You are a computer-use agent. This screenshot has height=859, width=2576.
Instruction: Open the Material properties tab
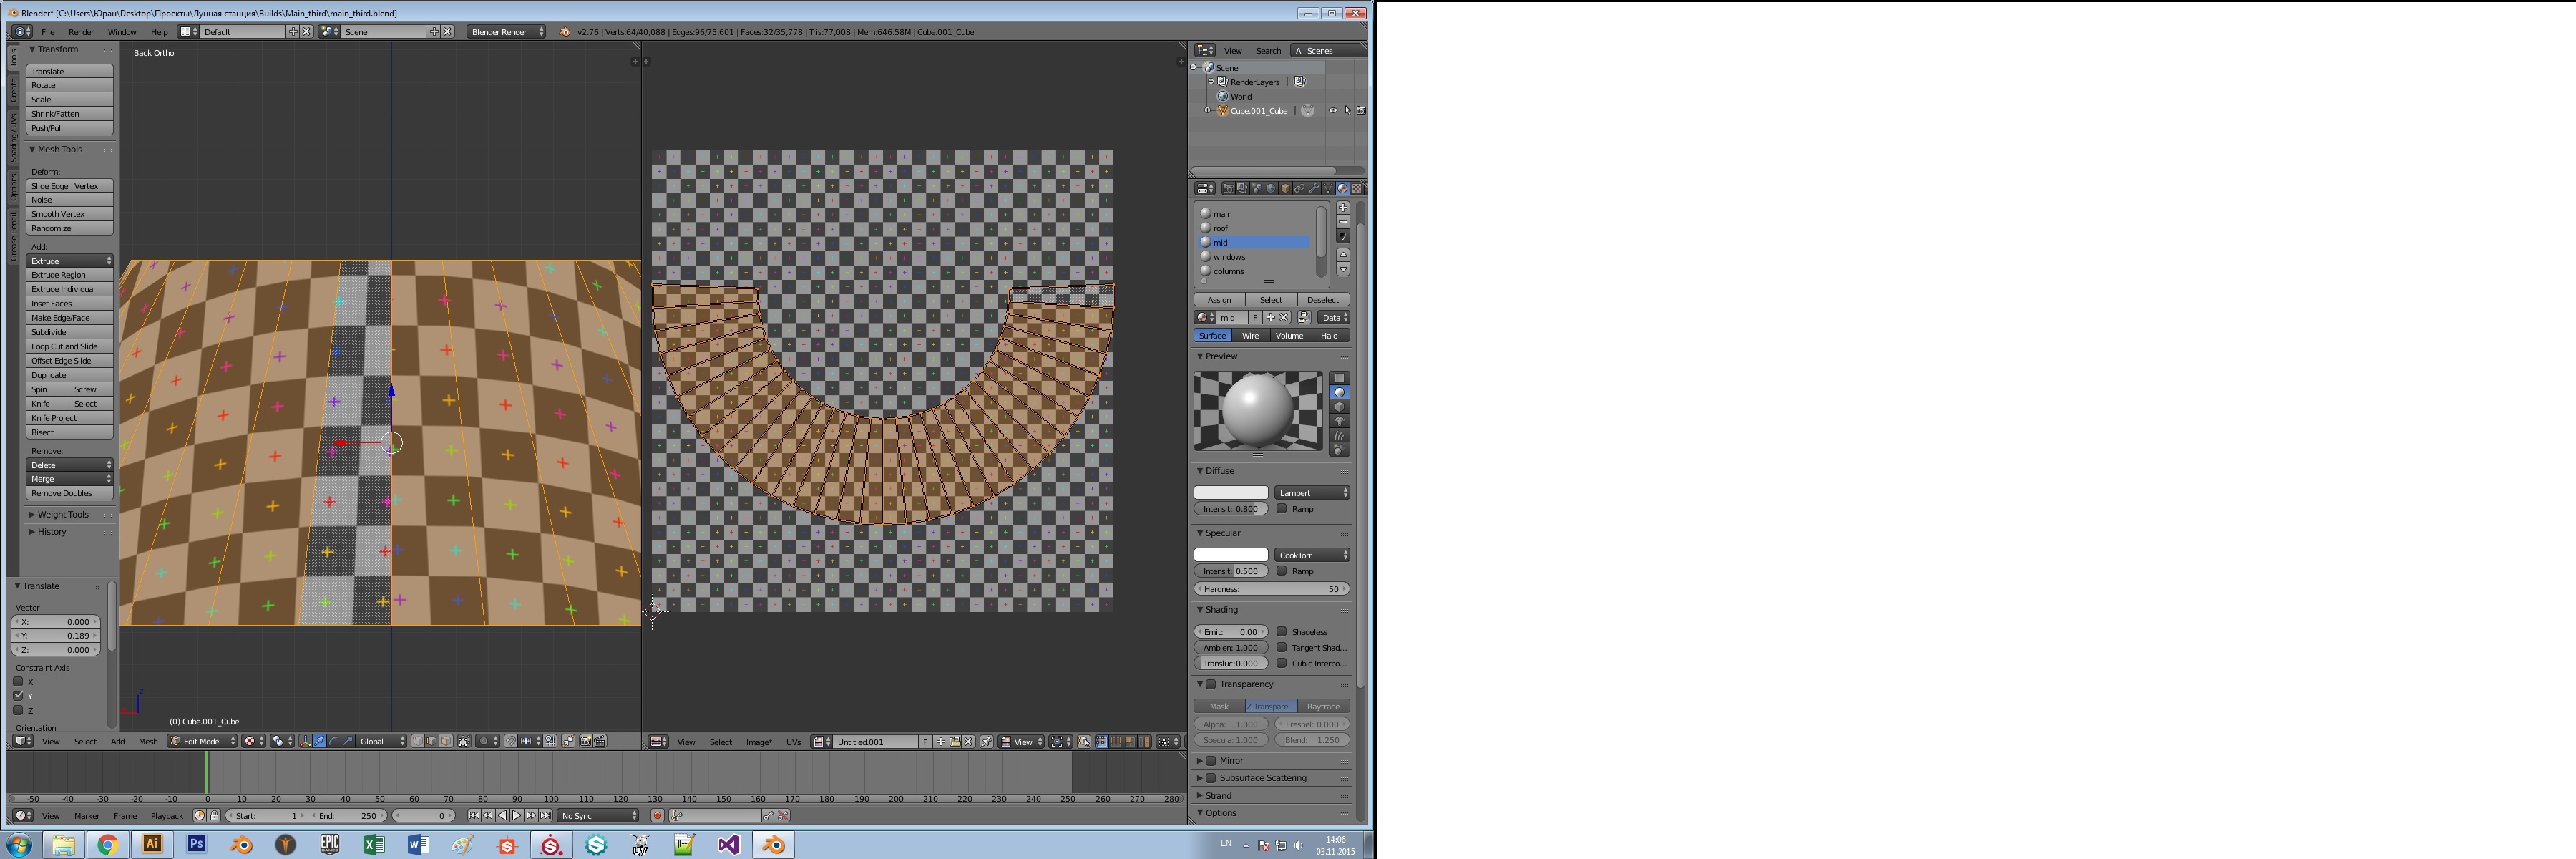pos(1343,189)
